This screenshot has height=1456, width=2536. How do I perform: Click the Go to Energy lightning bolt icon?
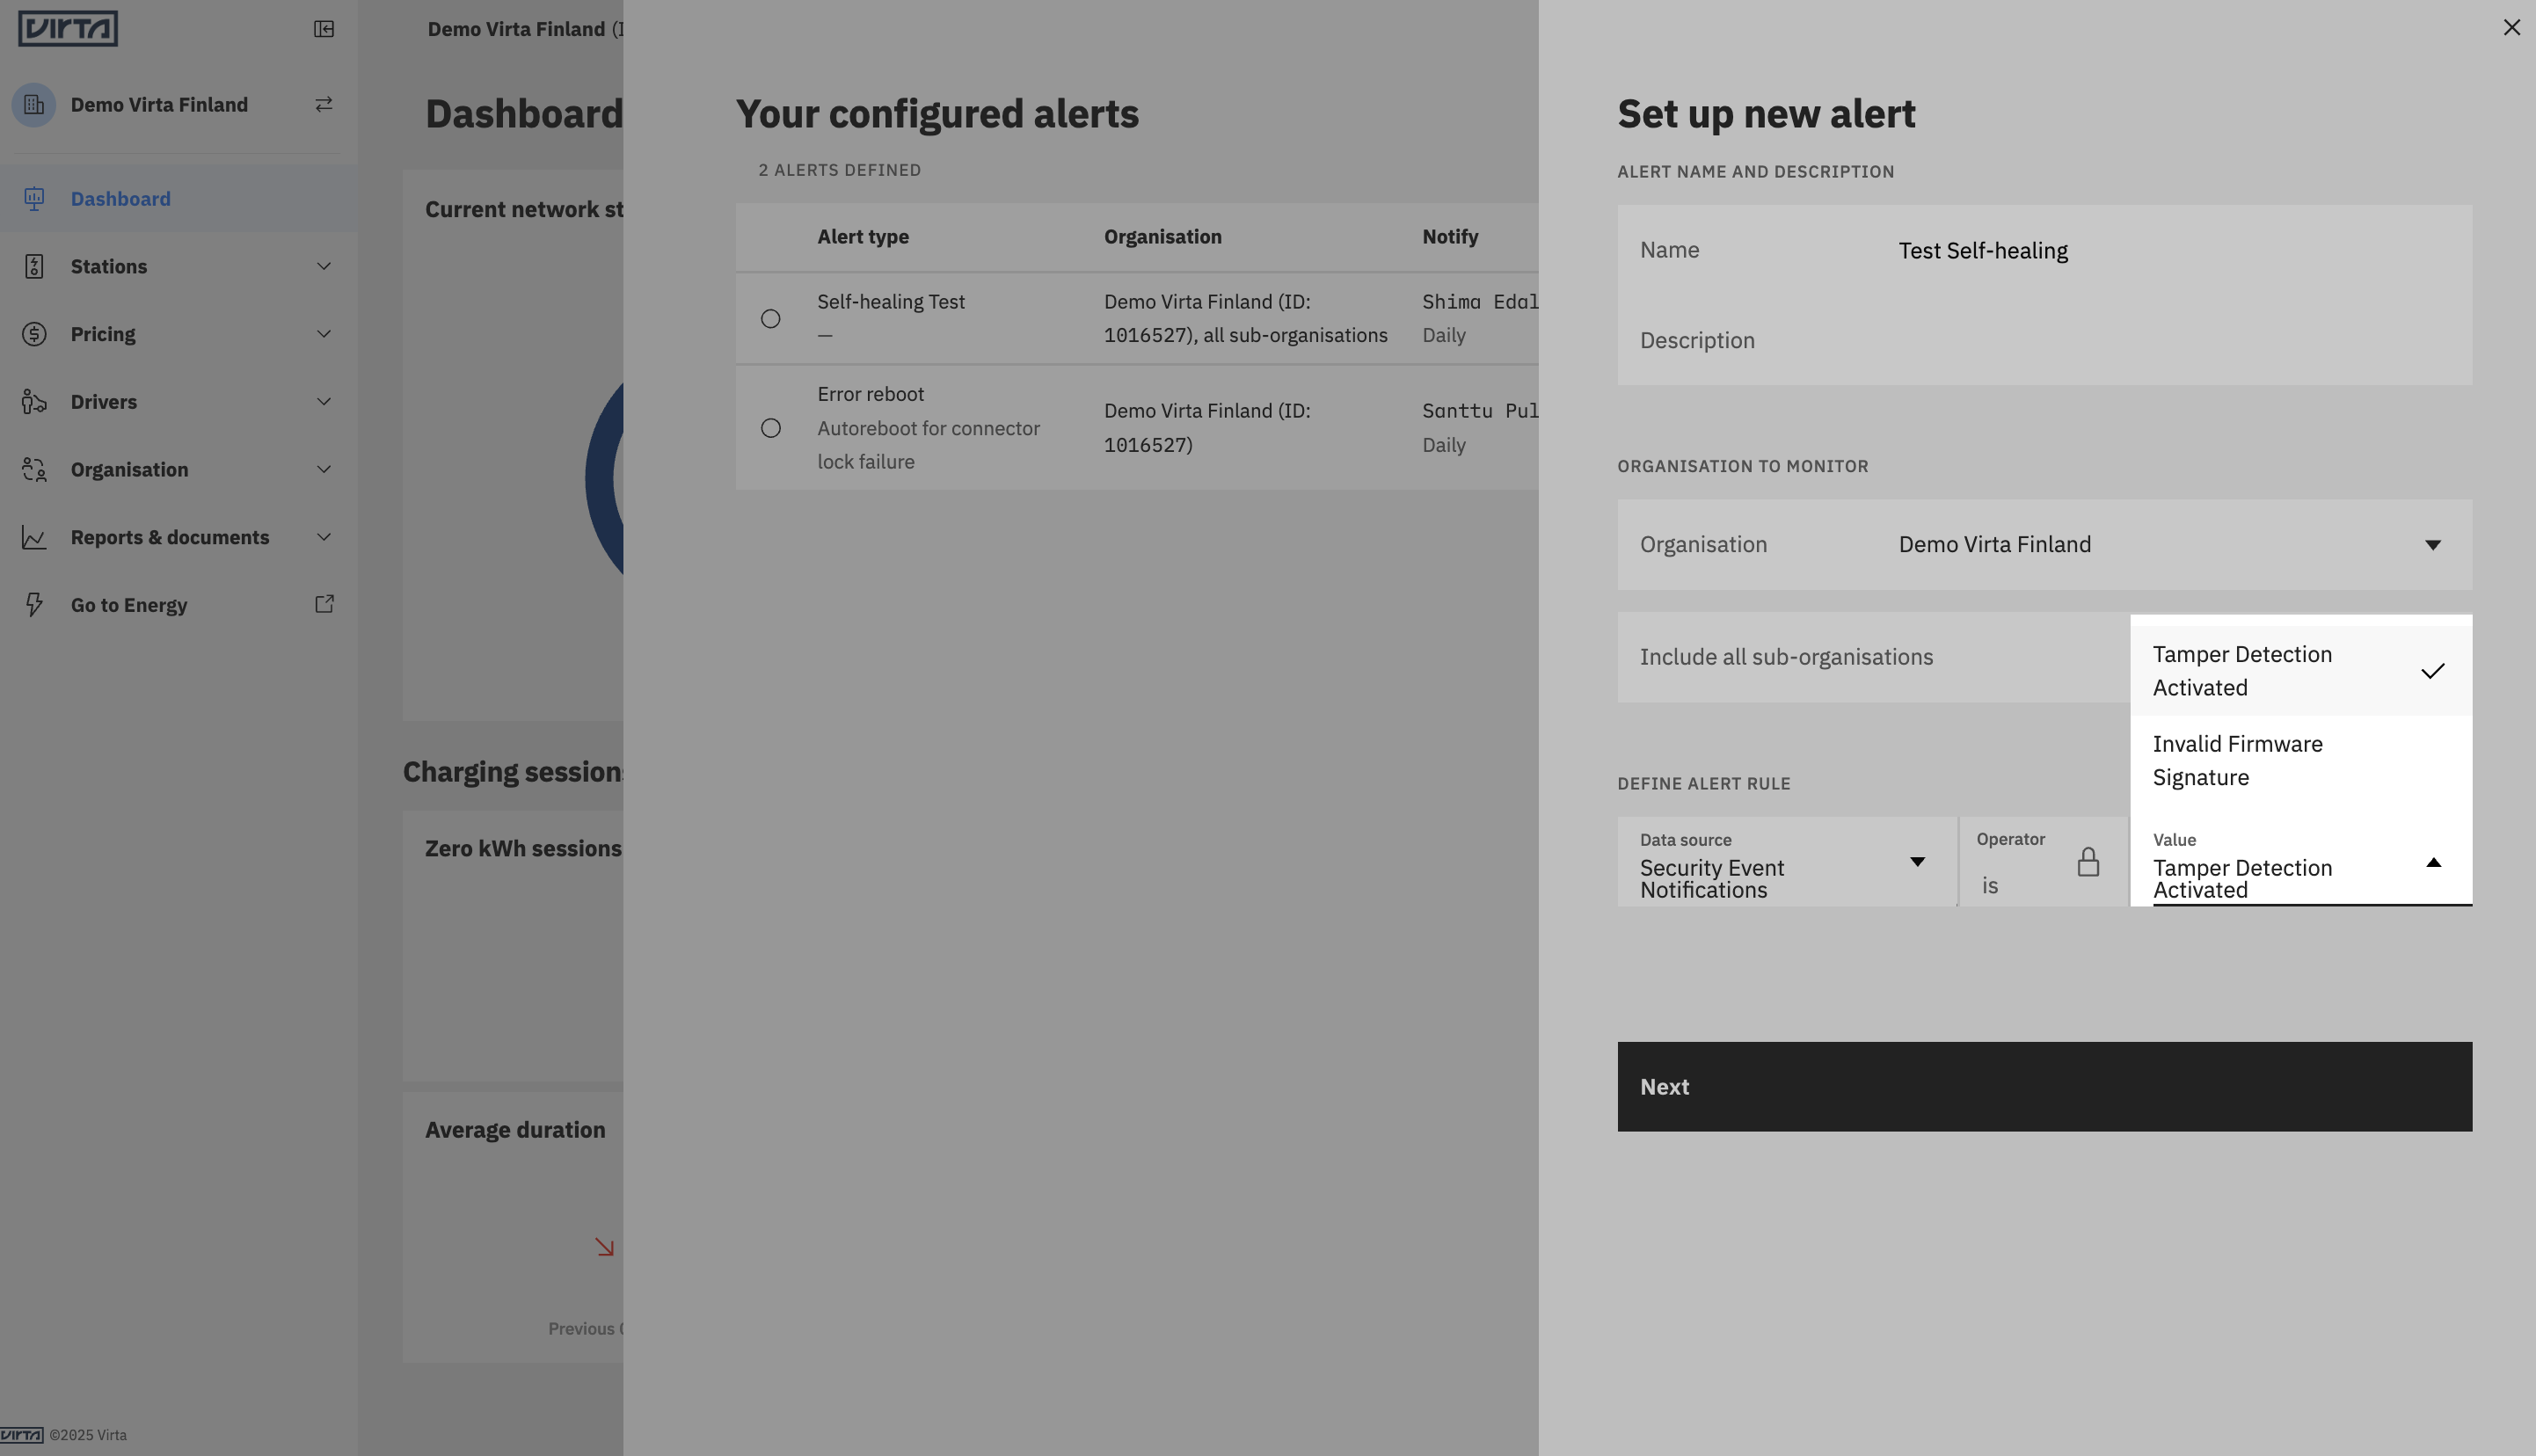pyautogui.click(x=34, y=605)
